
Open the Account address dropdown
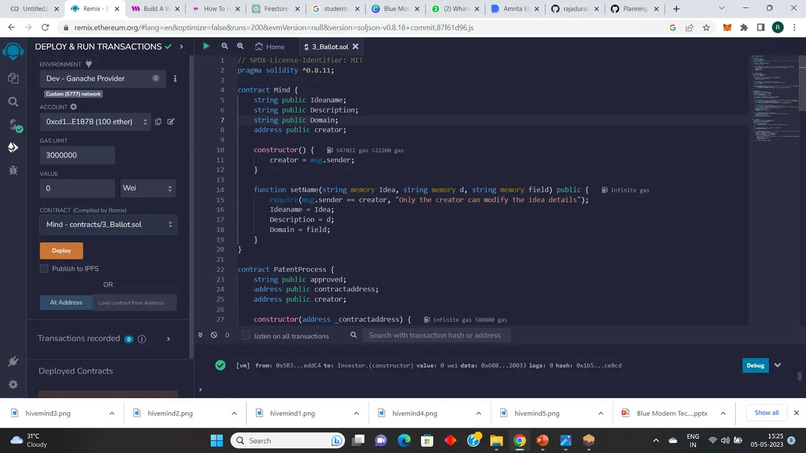pos(96,122)
